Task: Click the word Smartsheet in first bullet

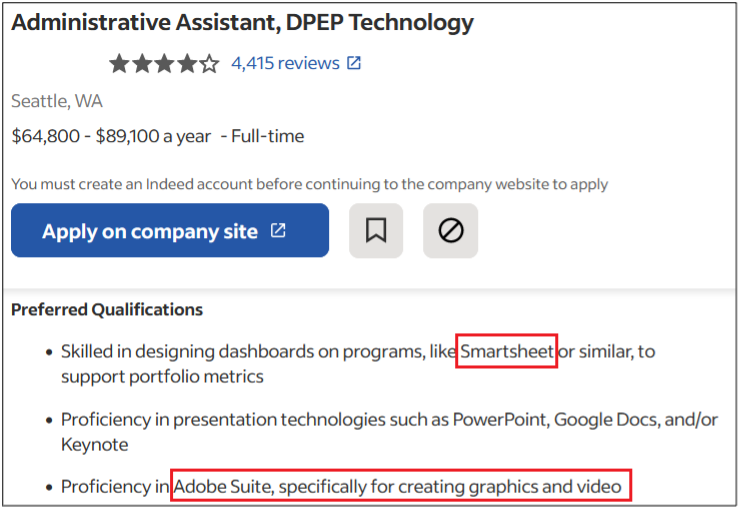Action: (507, 351)
